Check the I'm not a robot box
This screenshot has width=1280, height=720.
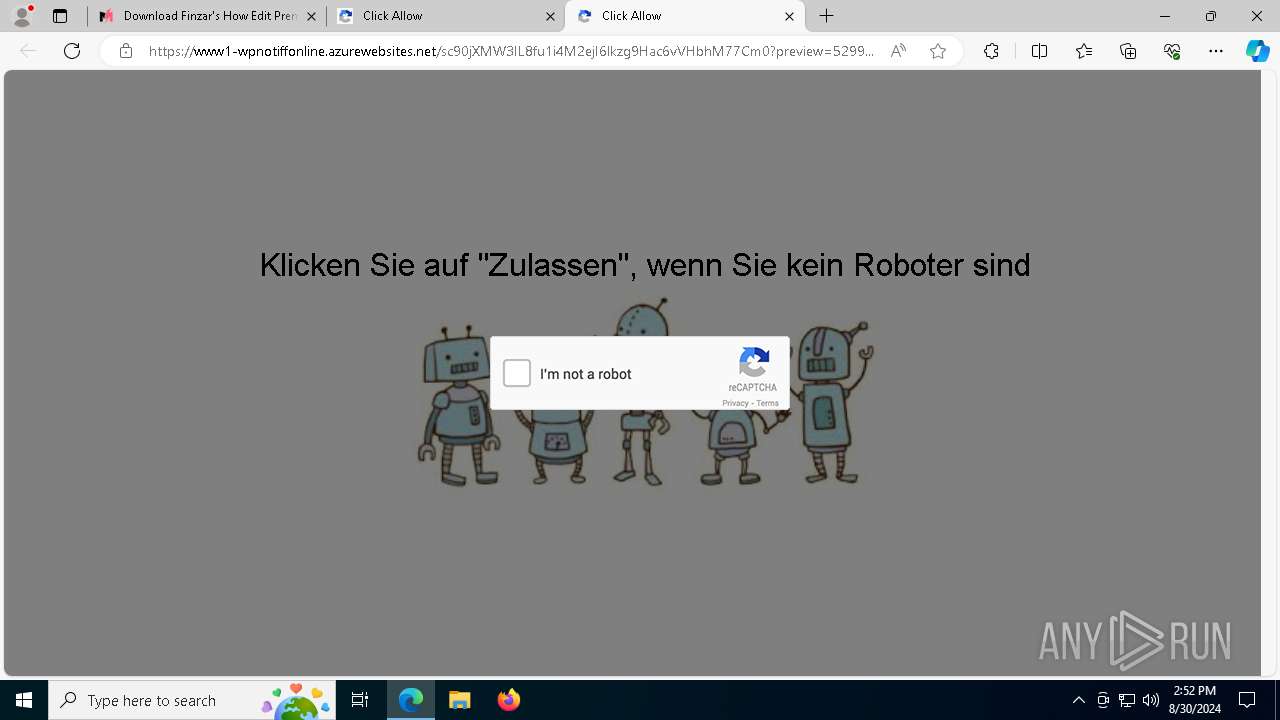tap(517, 373)
